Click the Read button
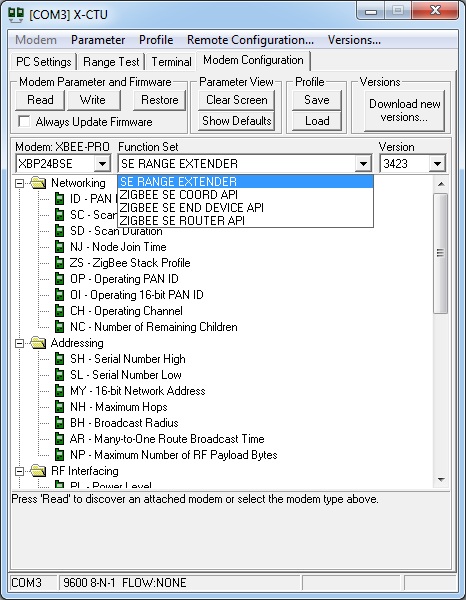 40,100
